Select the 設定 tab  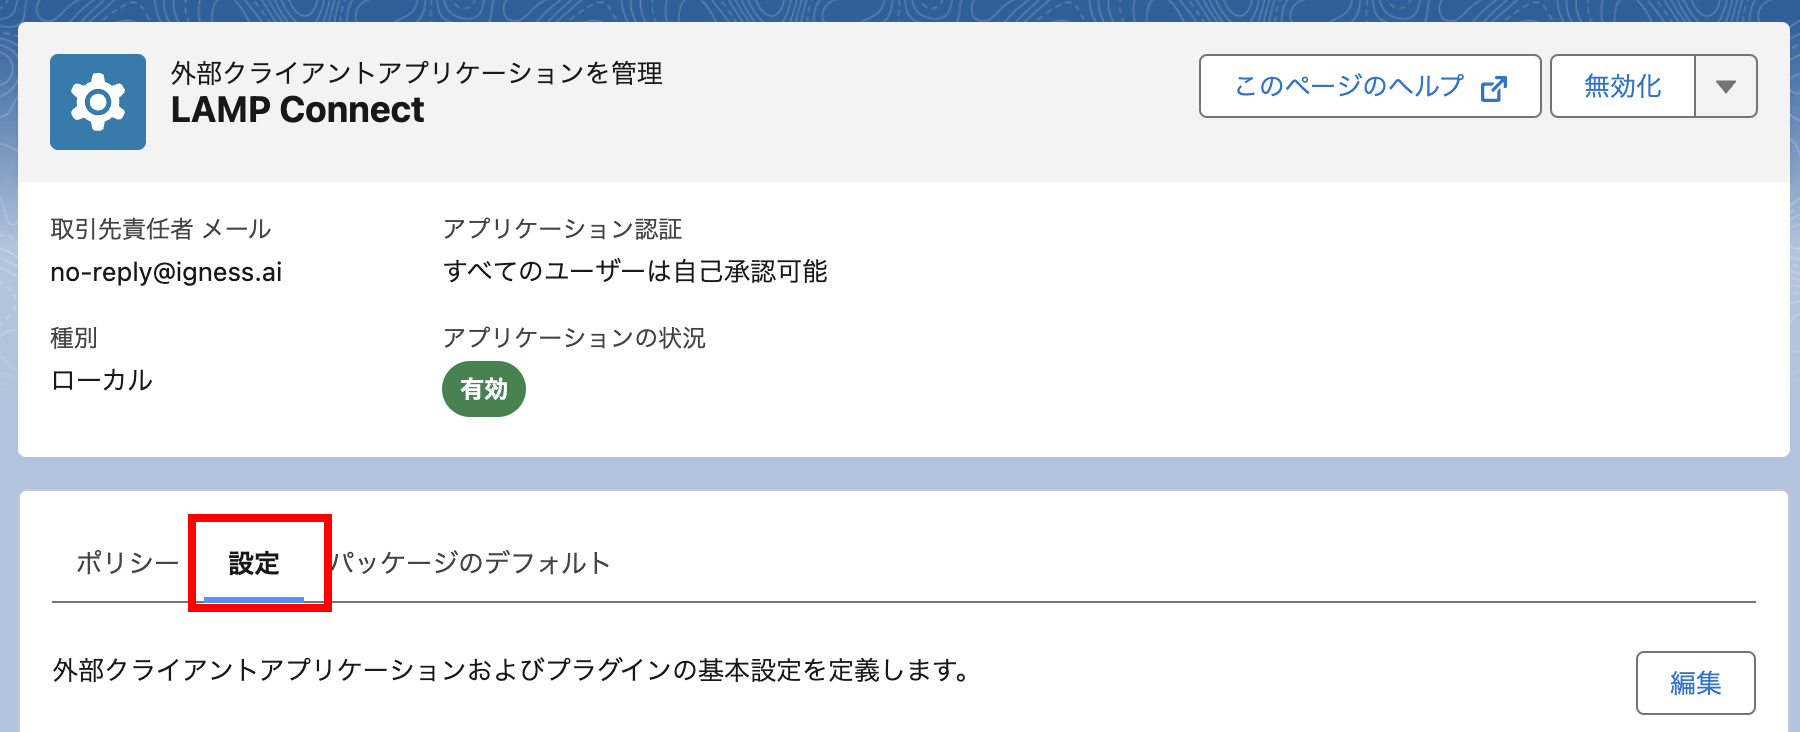coord(254,563)
